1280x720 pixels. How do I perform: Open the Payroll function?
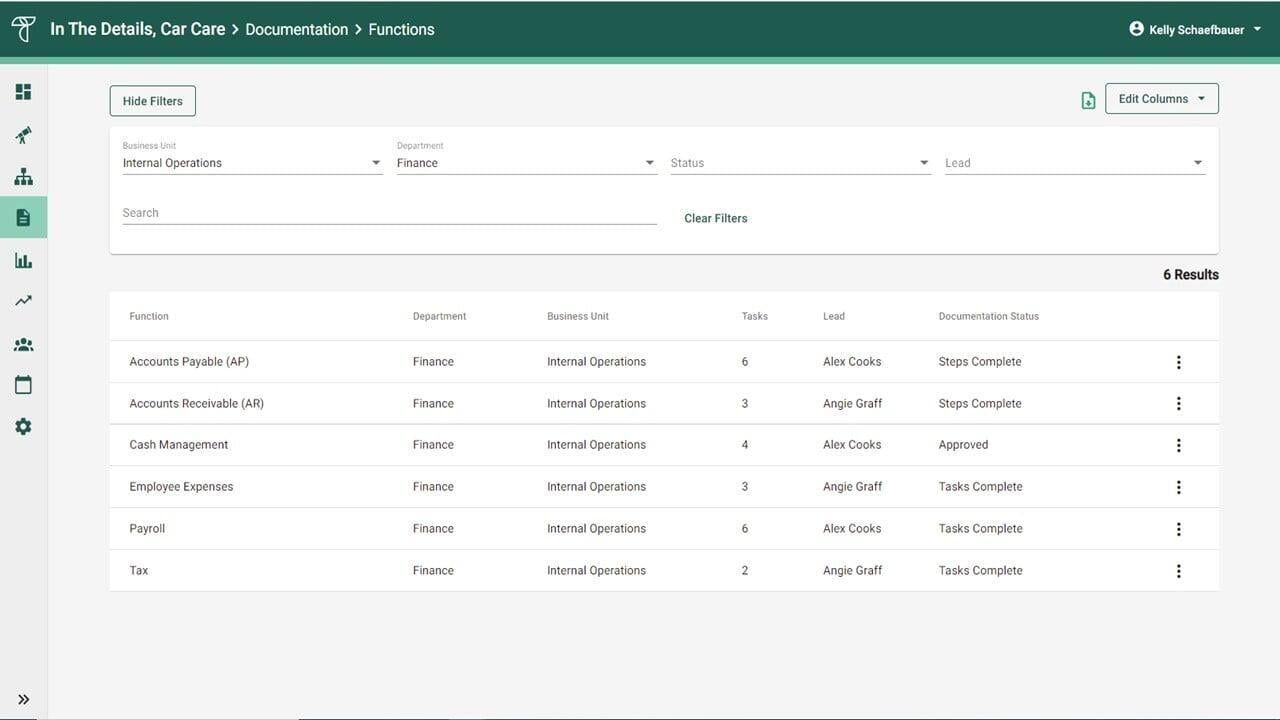click(147, 529)
